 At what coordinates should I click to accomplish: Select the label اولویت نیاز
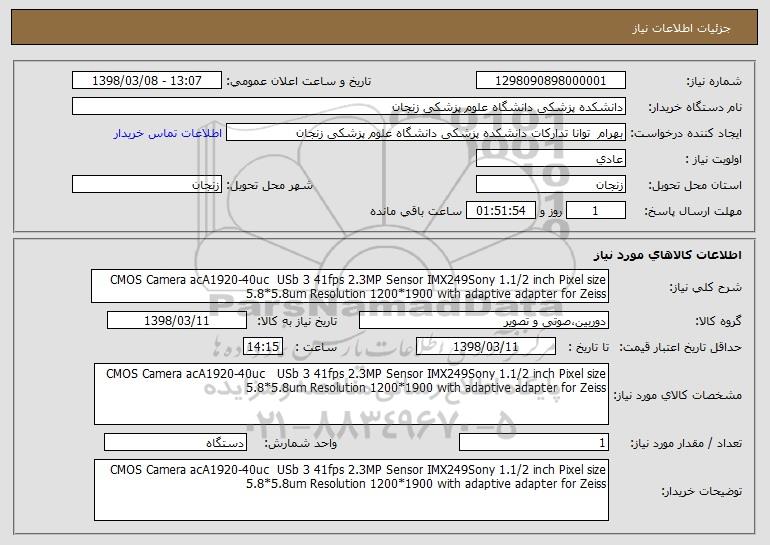click(714, 160)
